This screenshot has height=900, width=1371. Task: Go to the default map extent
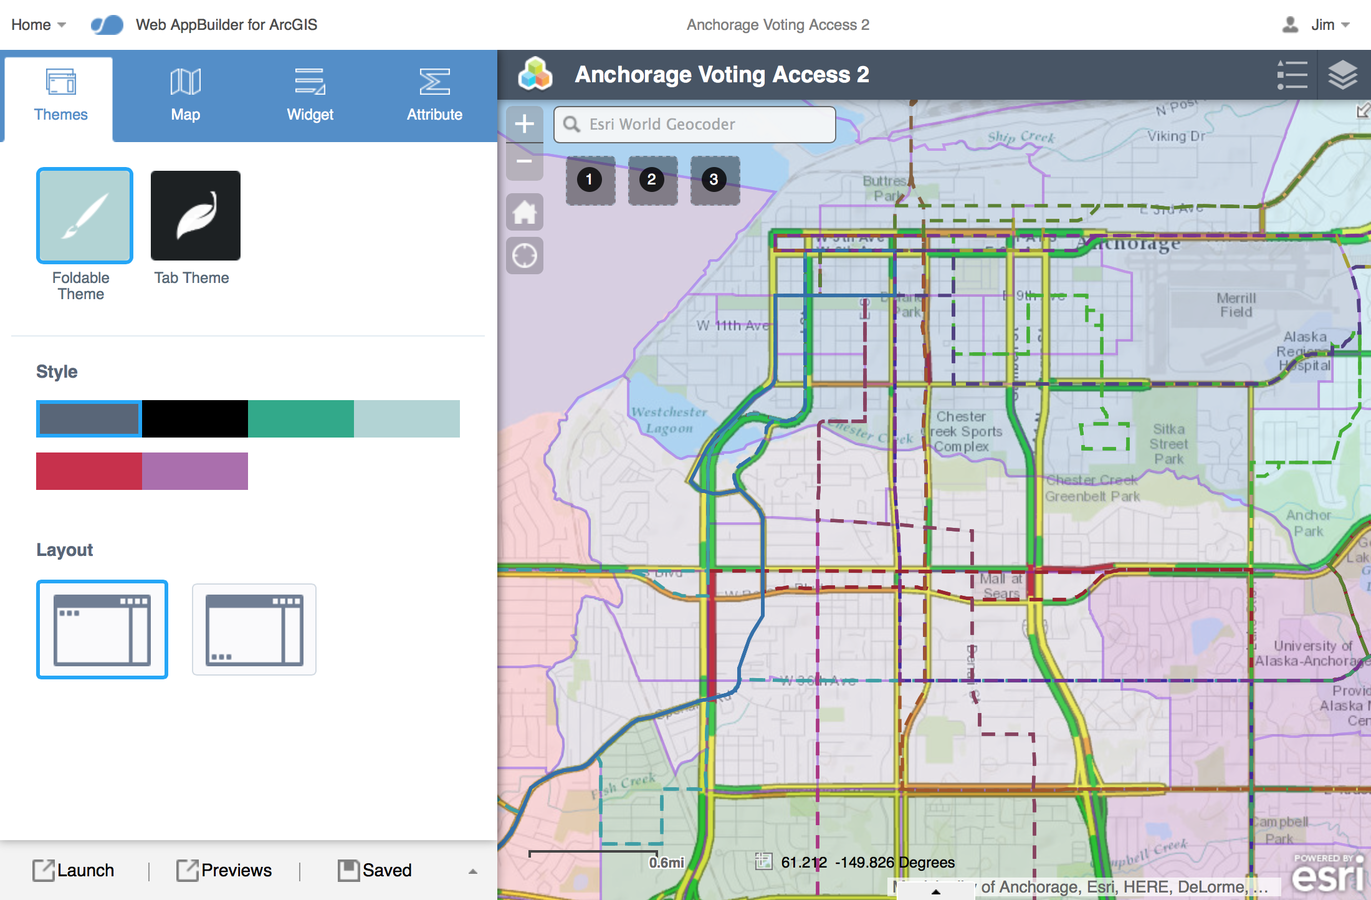click(x=524, y=212)
